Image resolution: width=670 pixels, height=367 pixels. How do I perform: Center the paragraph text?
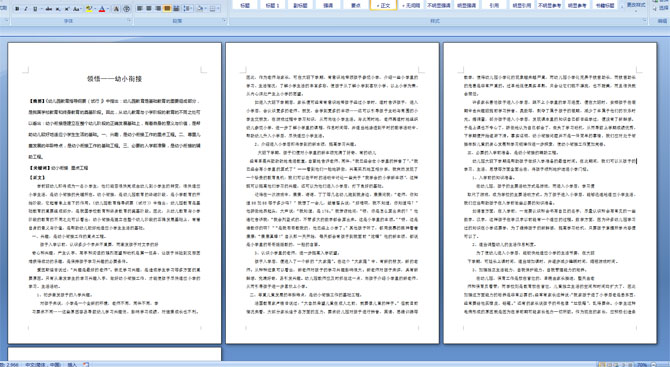click(x=149, y=9)
